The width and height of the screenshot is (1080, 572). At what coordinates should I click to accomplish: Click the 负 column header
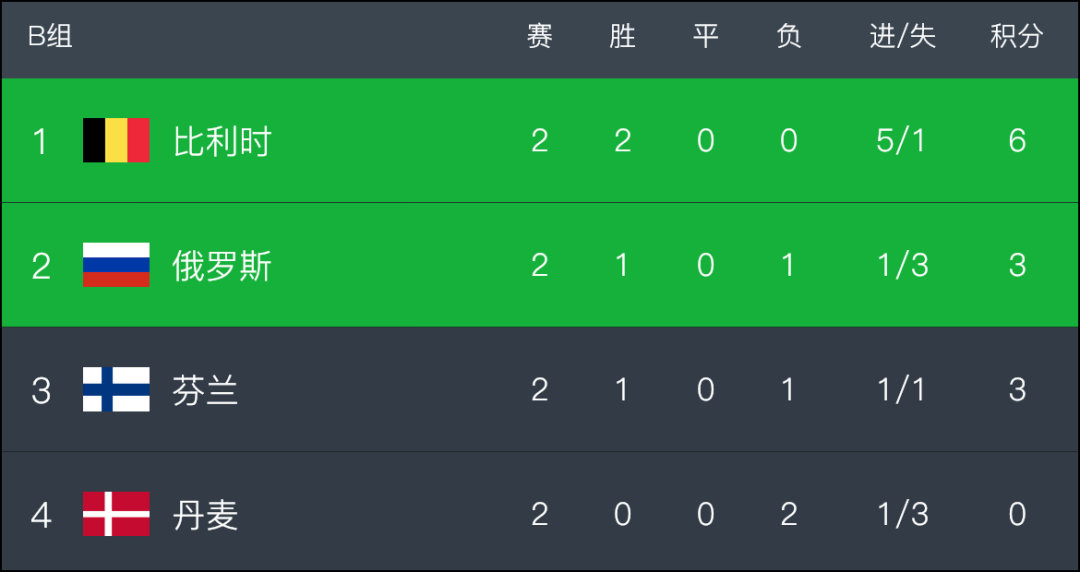(789, 37)
